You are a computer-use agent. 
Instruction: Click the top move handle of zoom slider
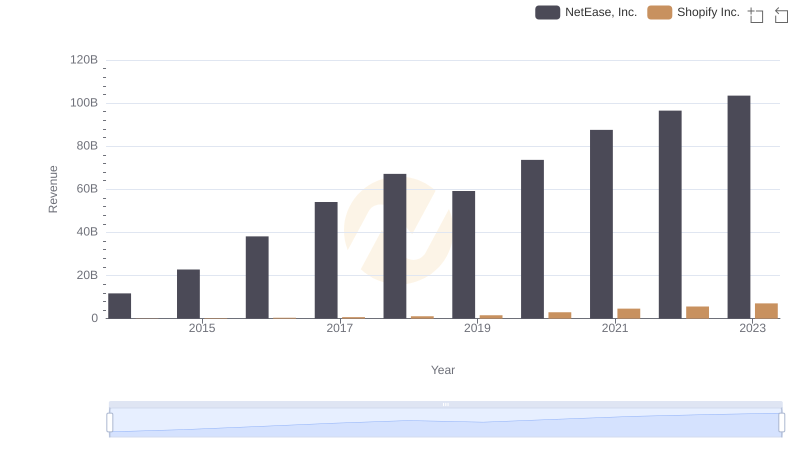click(x=445, y=404)
